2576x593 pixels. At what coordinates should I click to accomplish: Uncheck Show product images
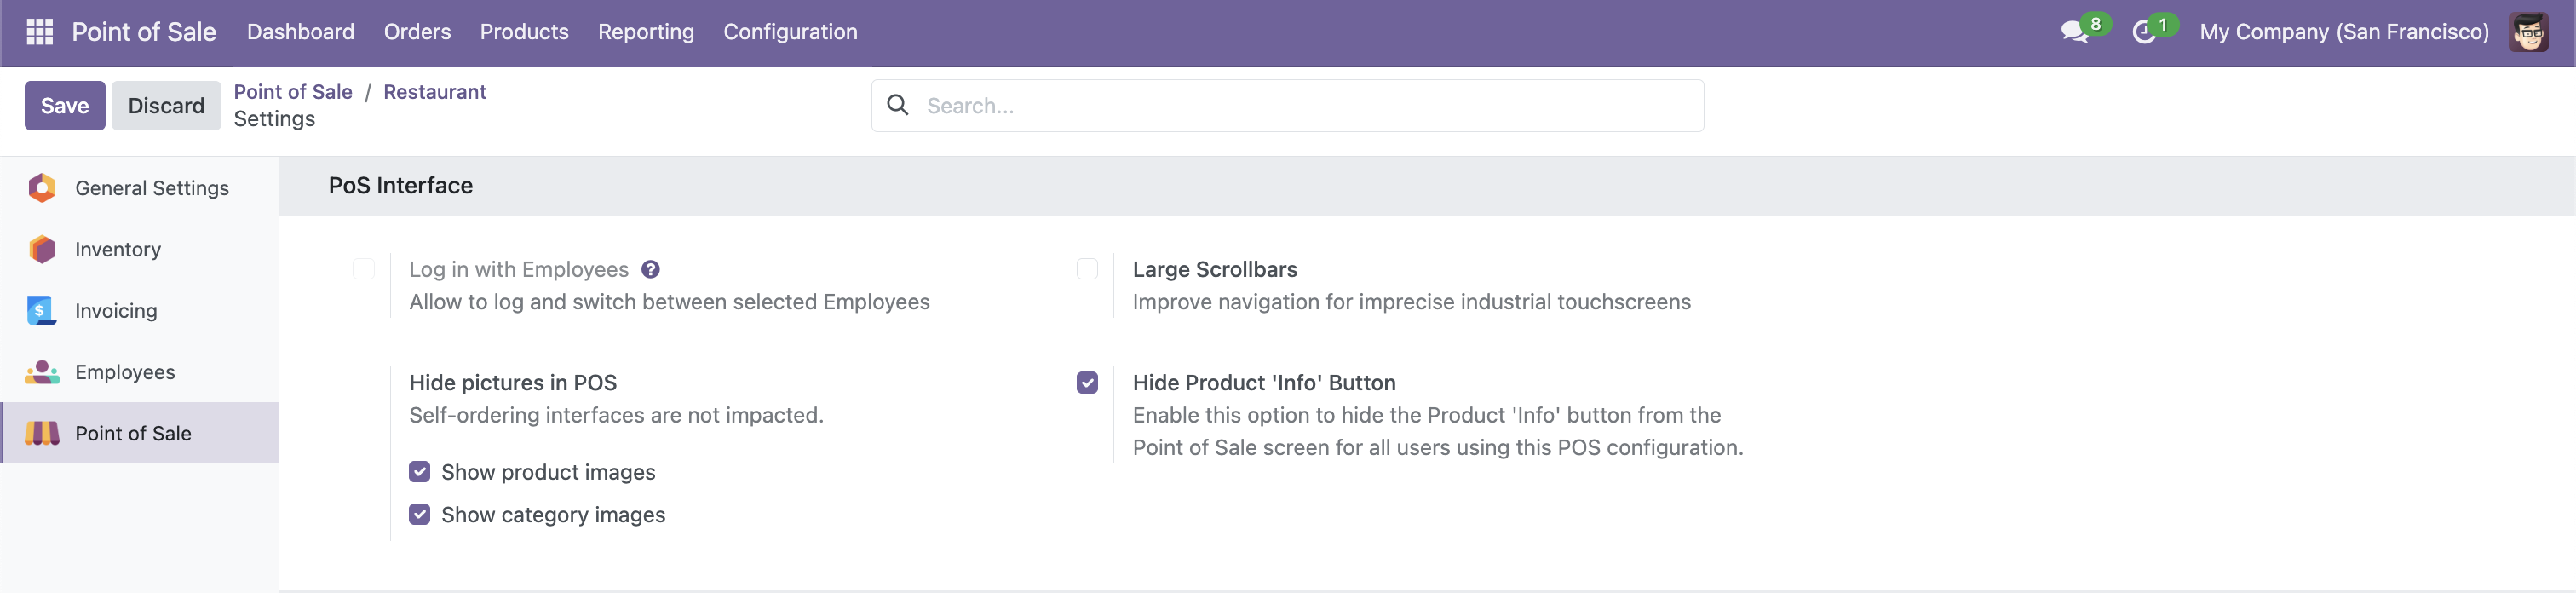[420, 472]
